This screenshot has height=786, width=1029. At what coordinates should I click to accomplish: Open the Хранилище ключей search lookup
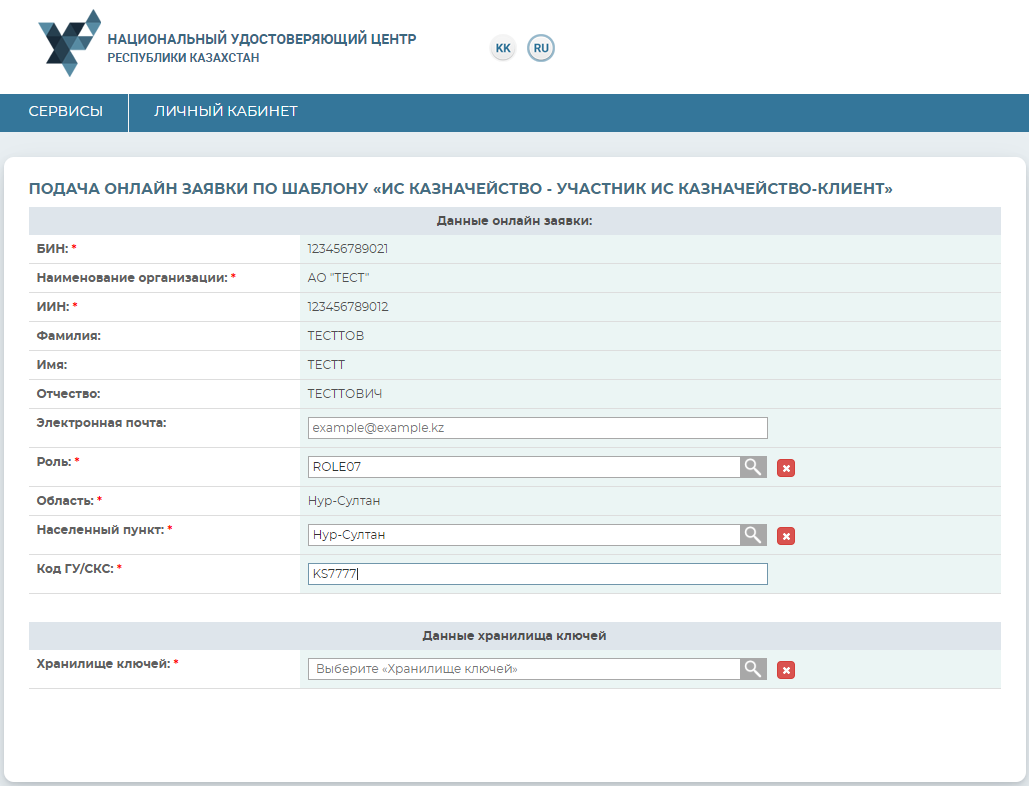[x=753, y=669]
